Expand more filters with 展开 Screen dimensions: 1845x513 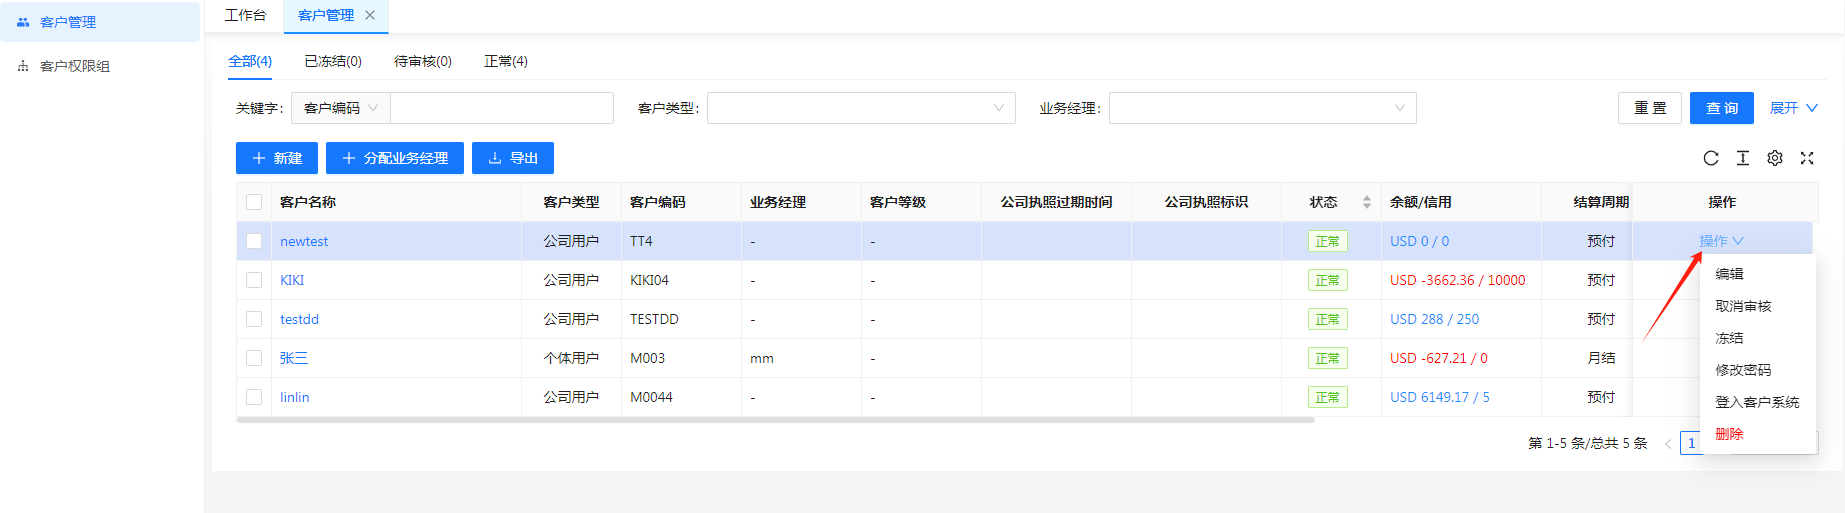(x=1793, y=108)
